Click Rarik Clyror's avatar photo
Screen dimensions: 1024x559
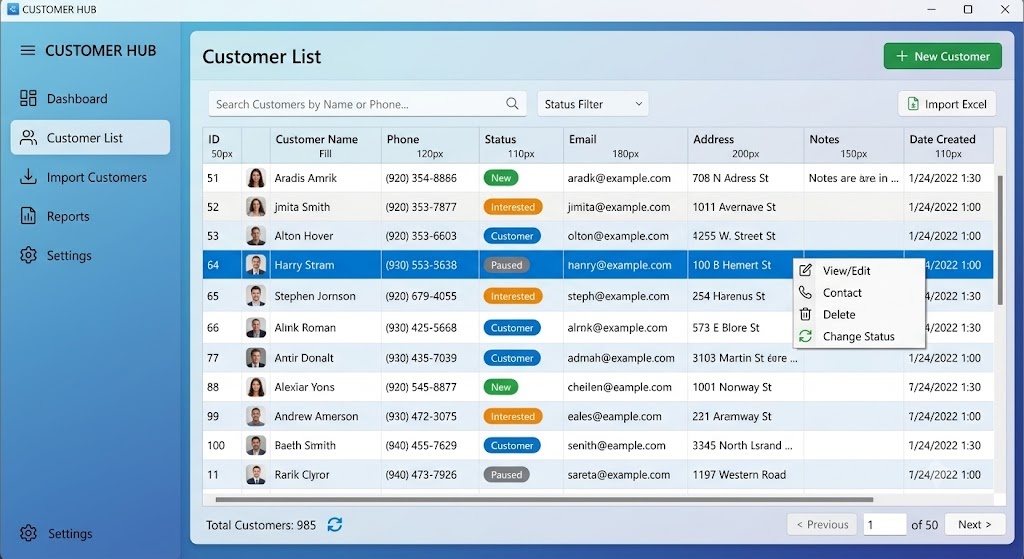click(255, 475)
